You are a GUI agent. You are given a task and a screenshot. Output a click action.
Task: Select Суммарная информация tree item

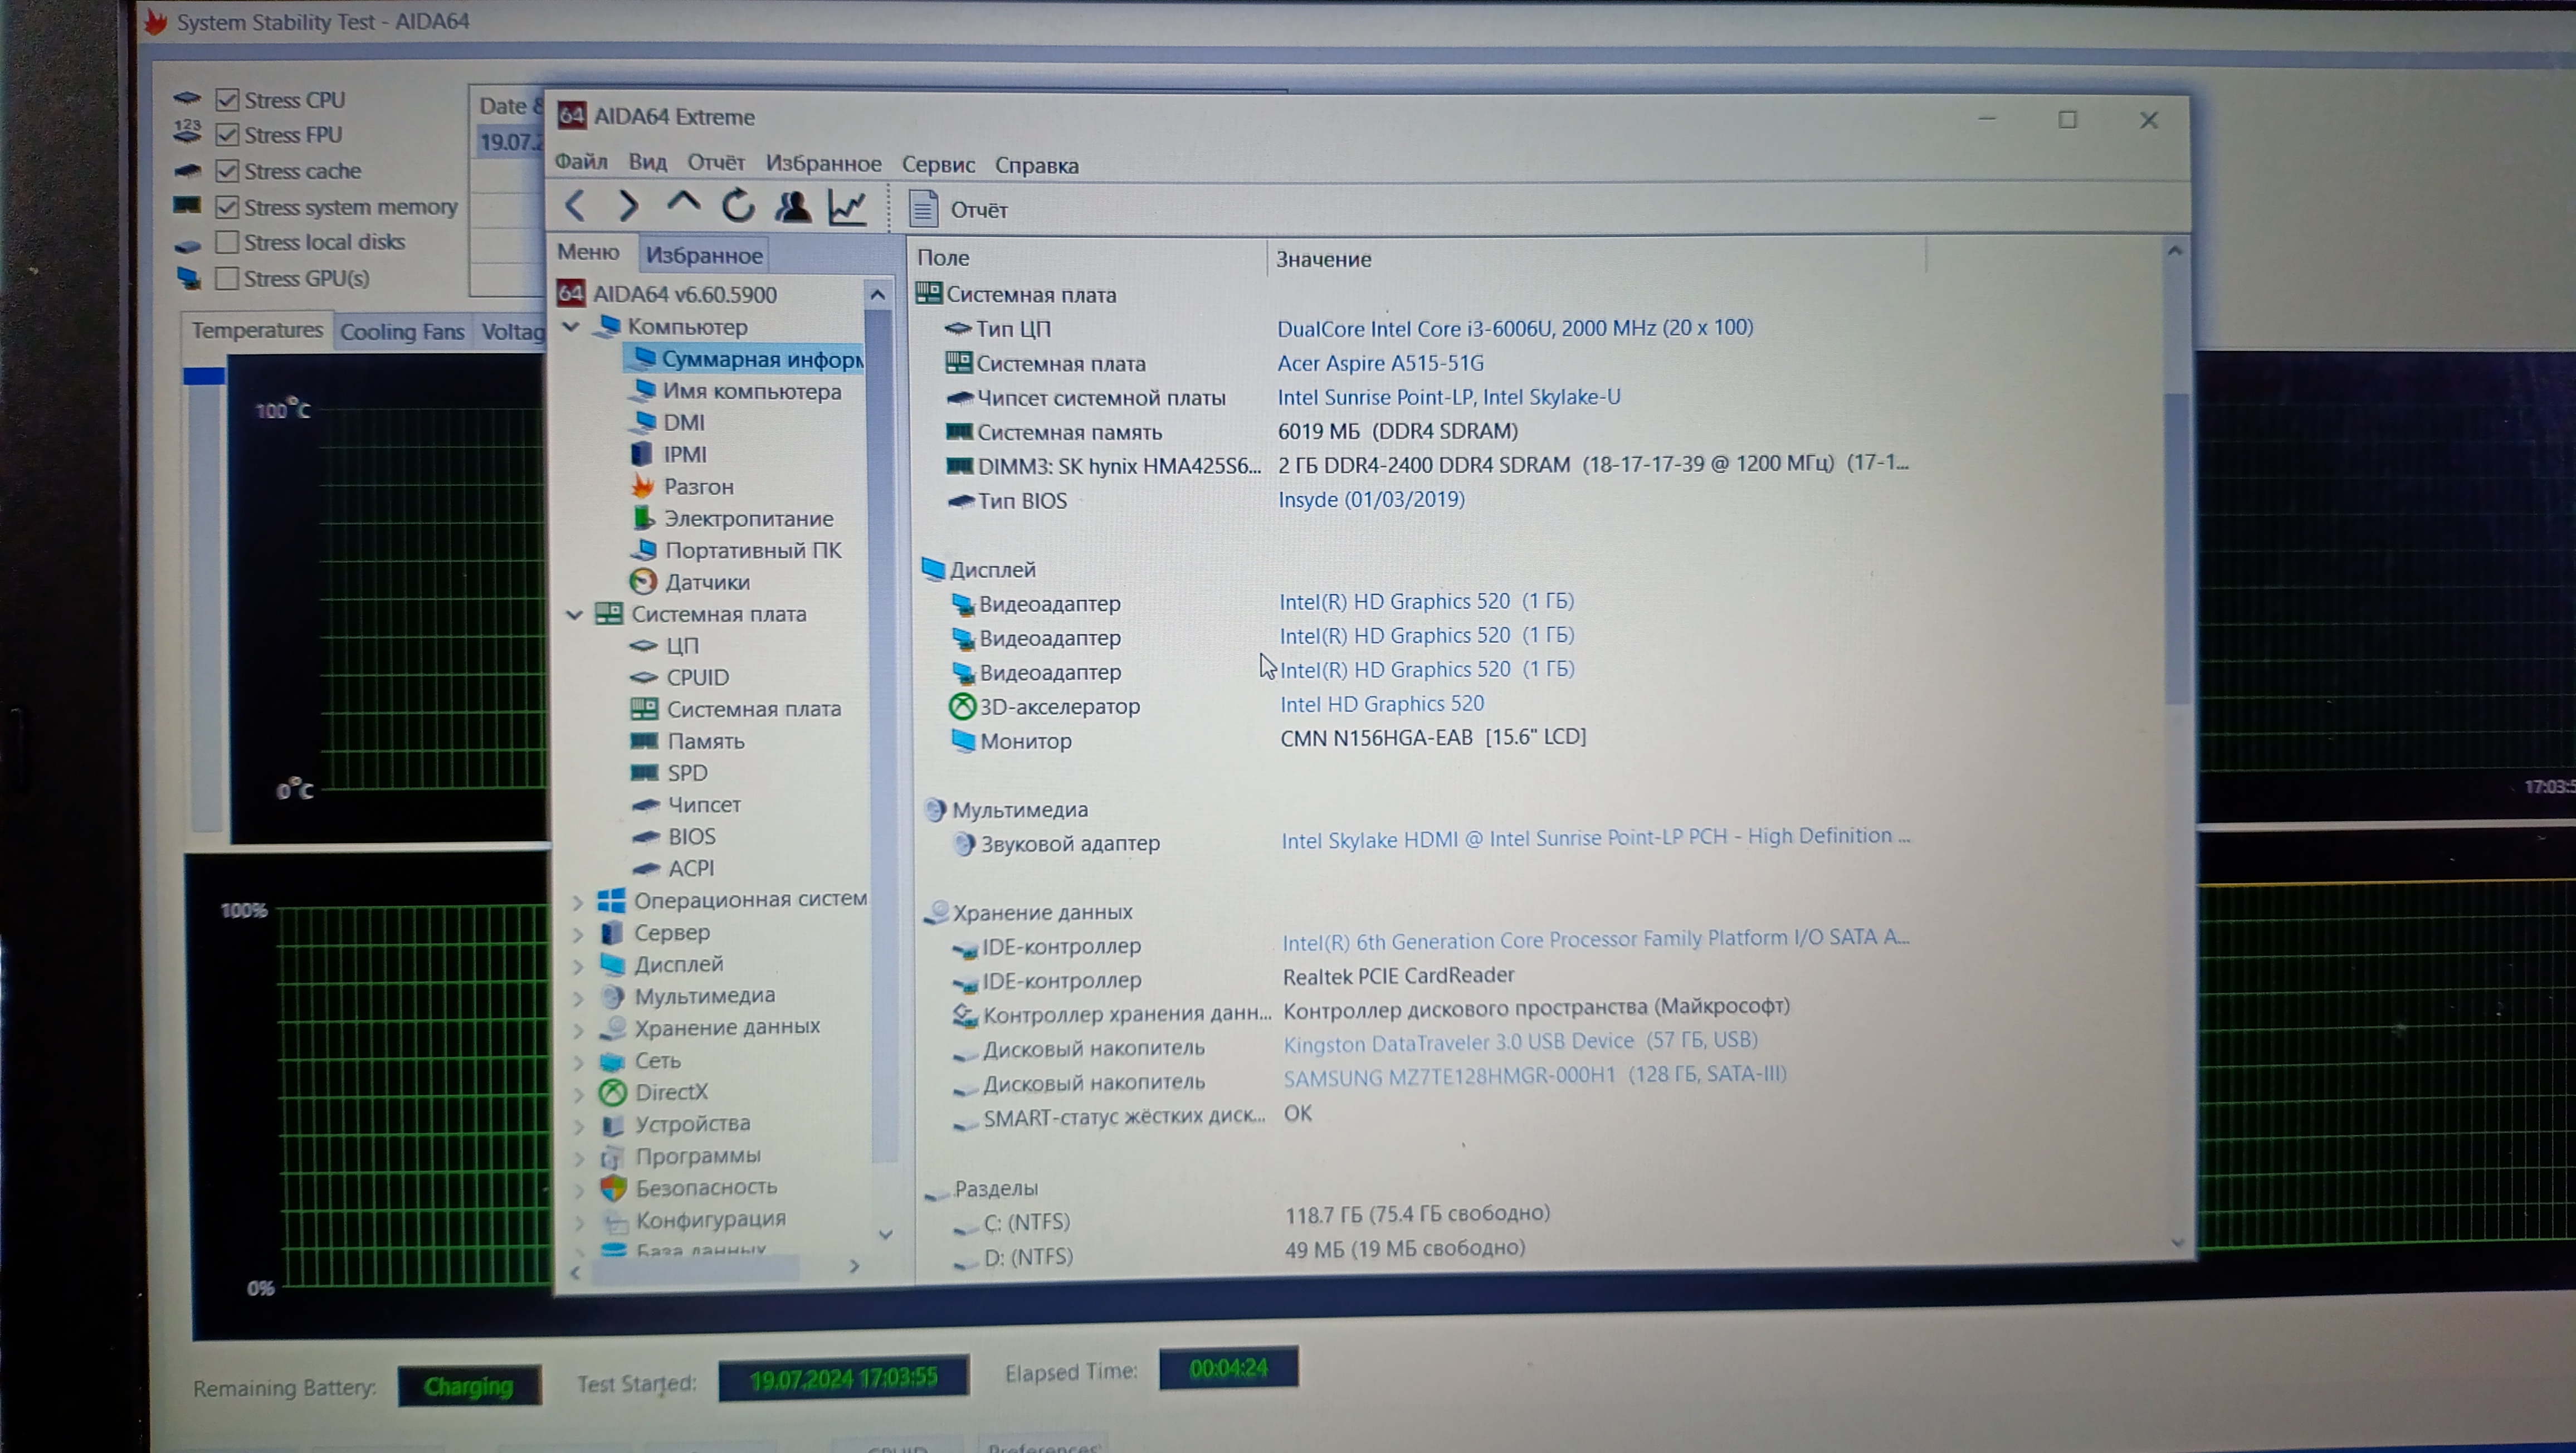[746, 359]
